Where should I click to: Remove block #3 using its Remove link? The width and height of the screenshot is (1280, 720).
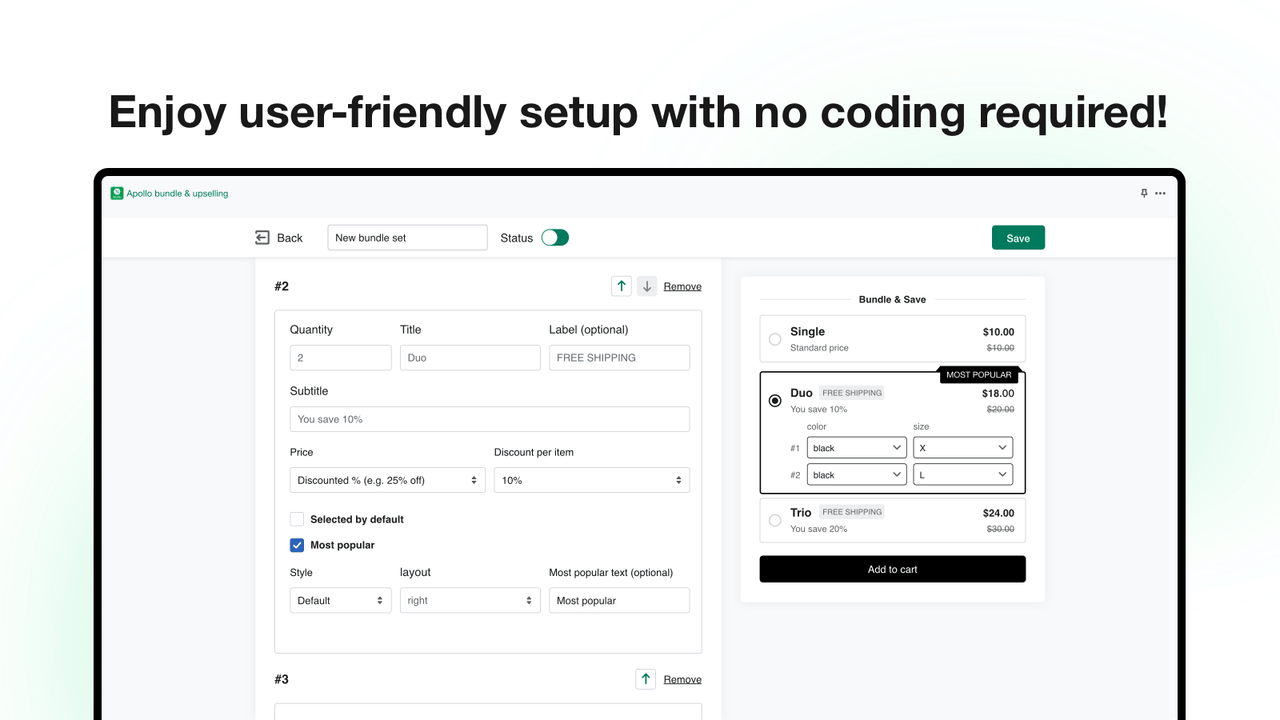tap(682, 678)
